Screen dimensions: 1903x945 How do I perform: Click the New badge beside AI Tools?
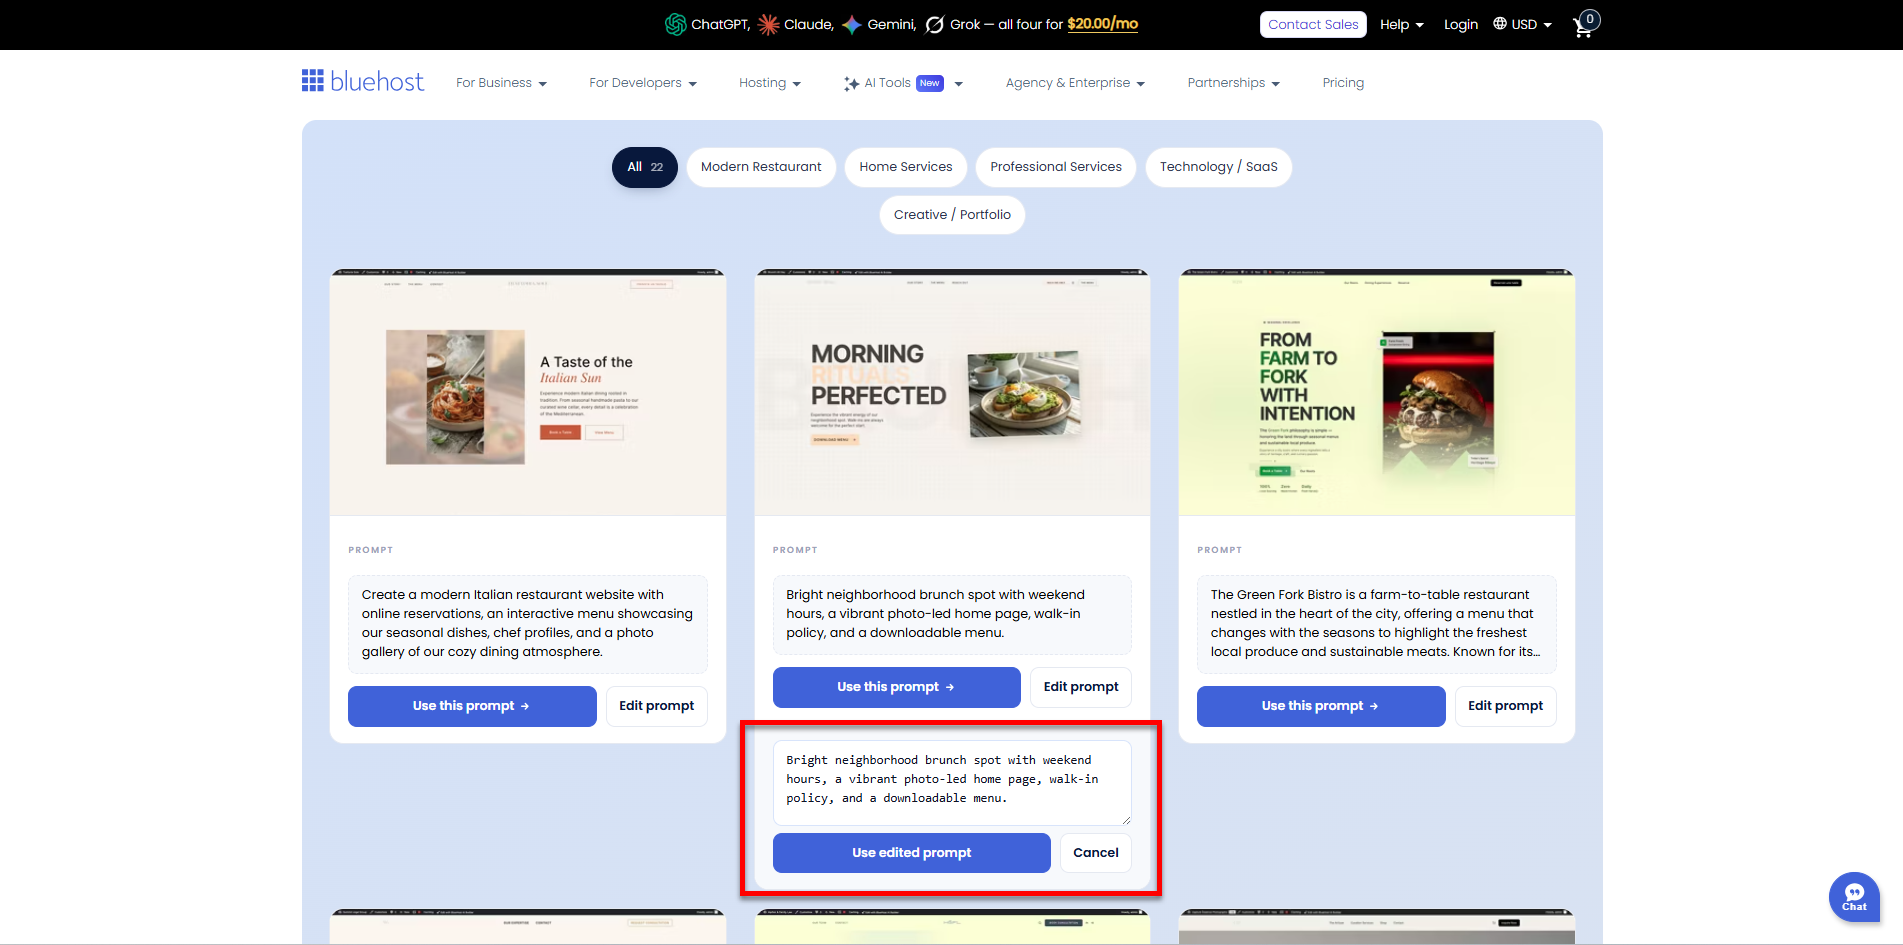pyautogui.click(x=930, y=83)
